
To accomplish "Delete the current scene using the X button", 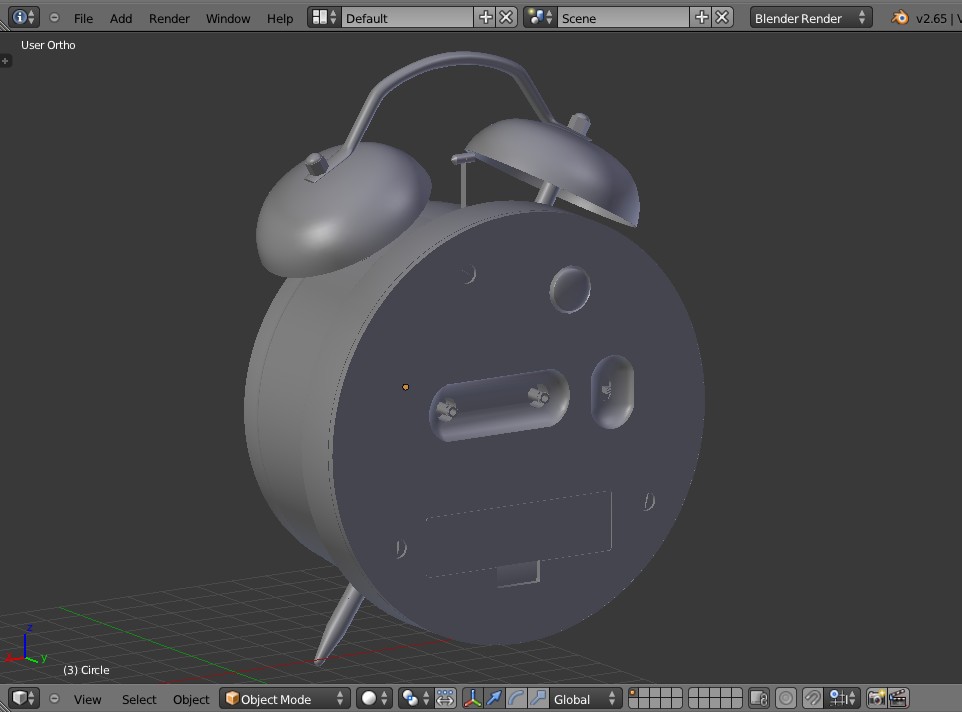I will coord(722,17).
